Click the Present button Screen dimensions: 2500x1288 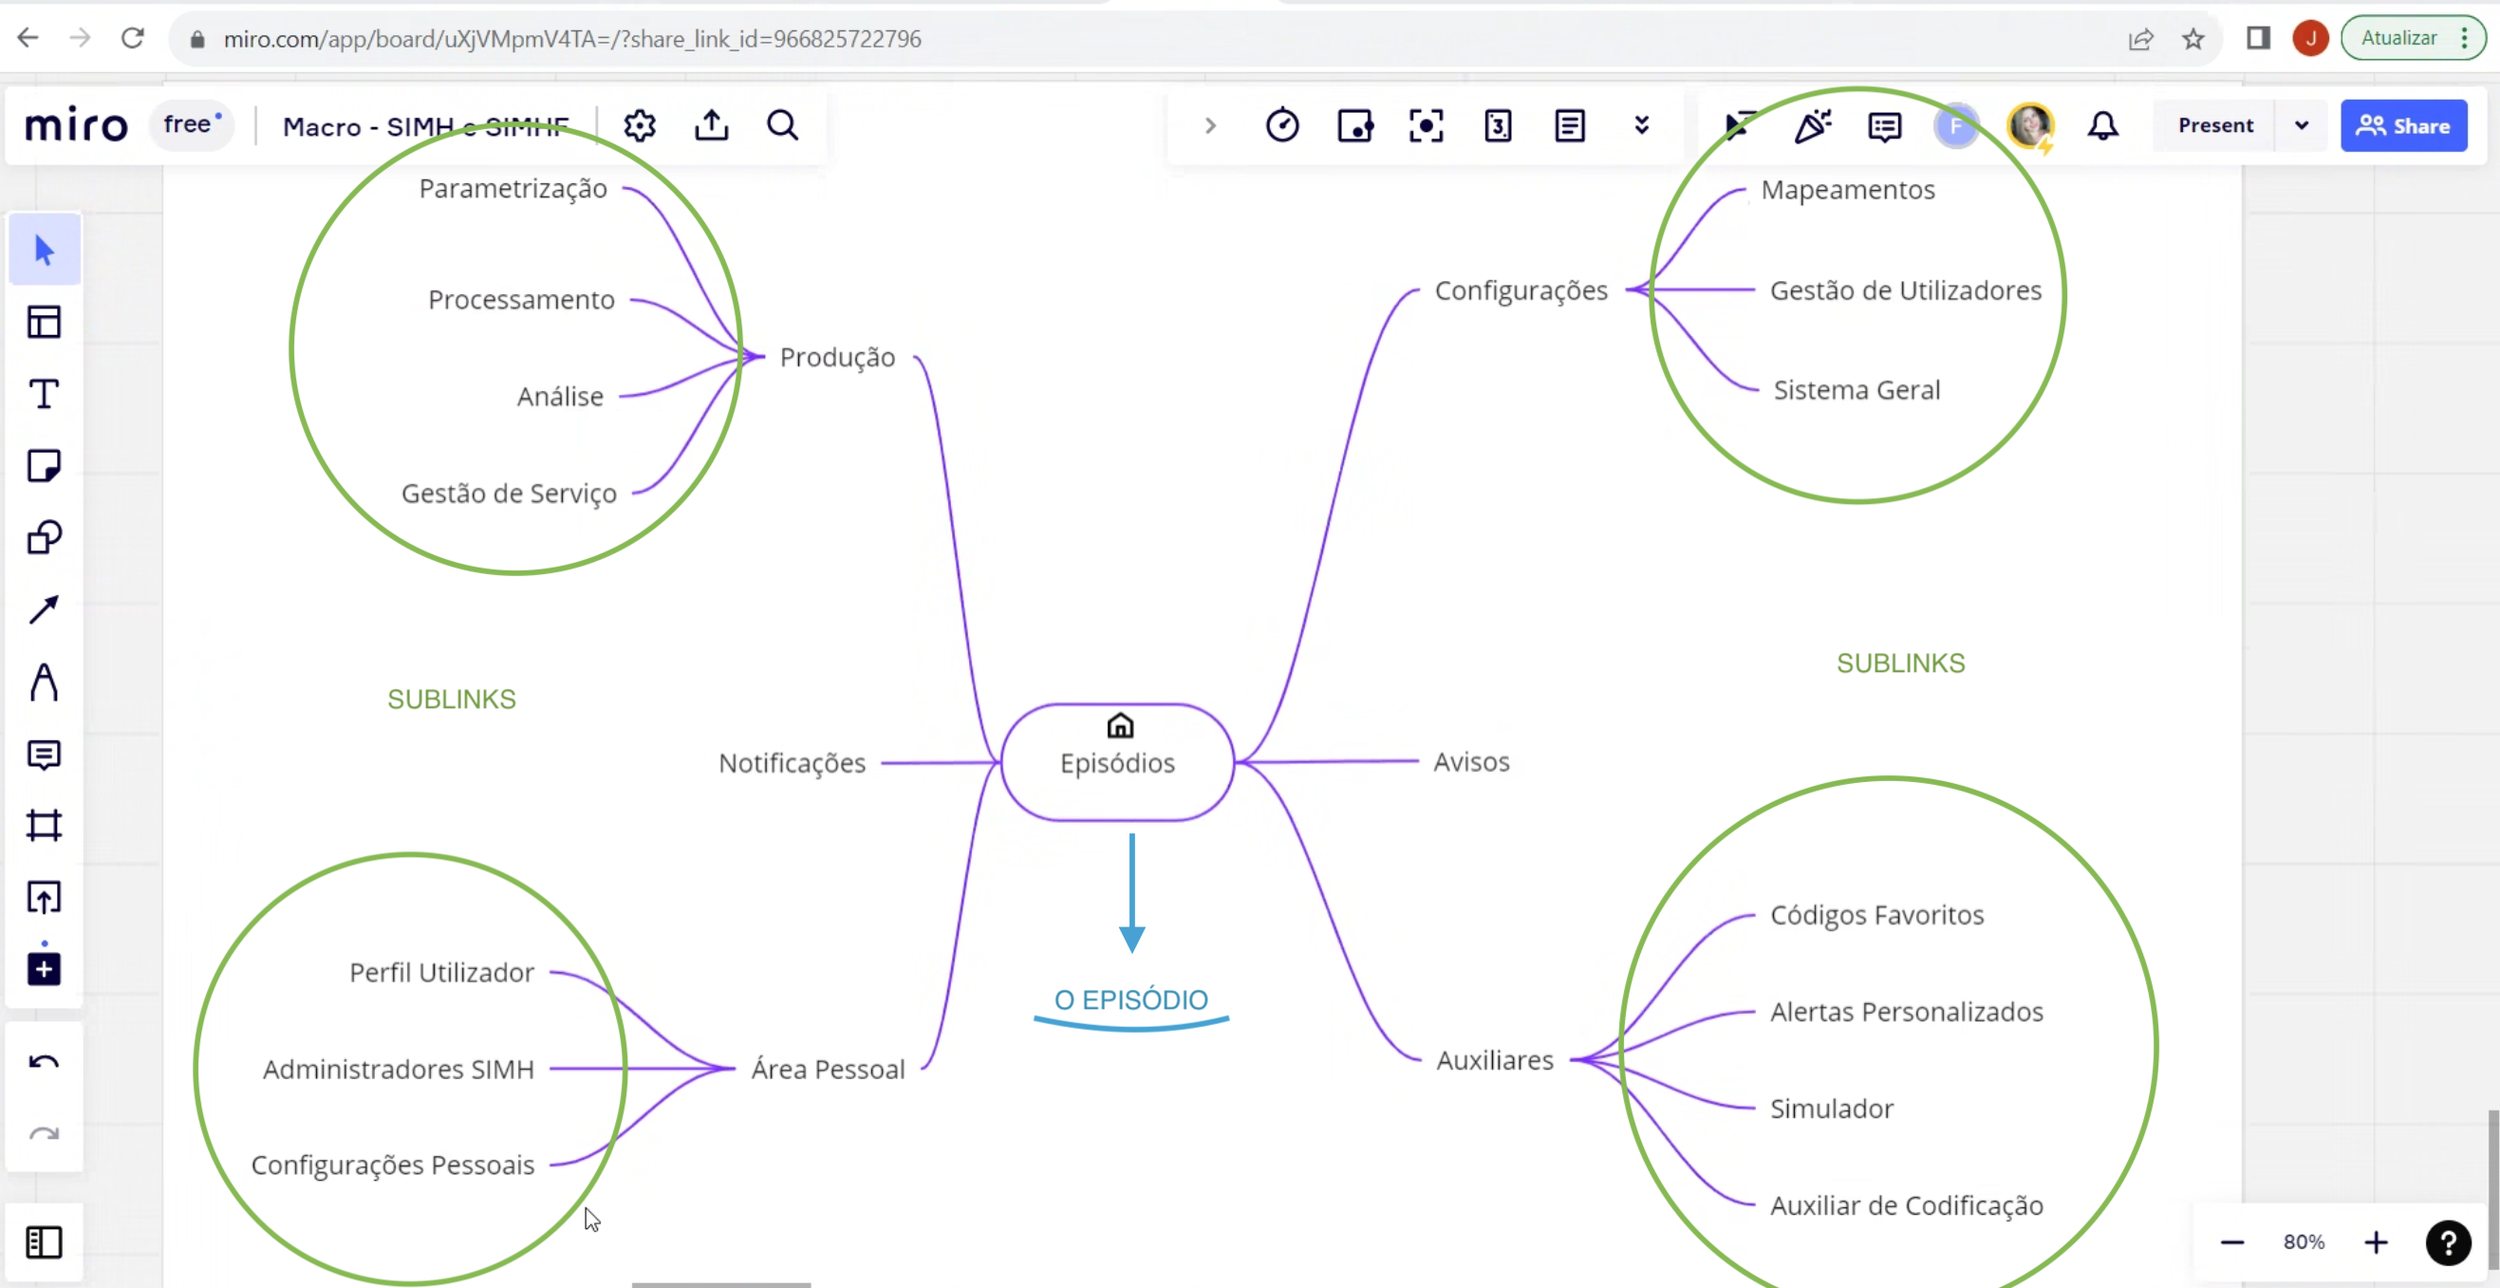point(2215,126)
